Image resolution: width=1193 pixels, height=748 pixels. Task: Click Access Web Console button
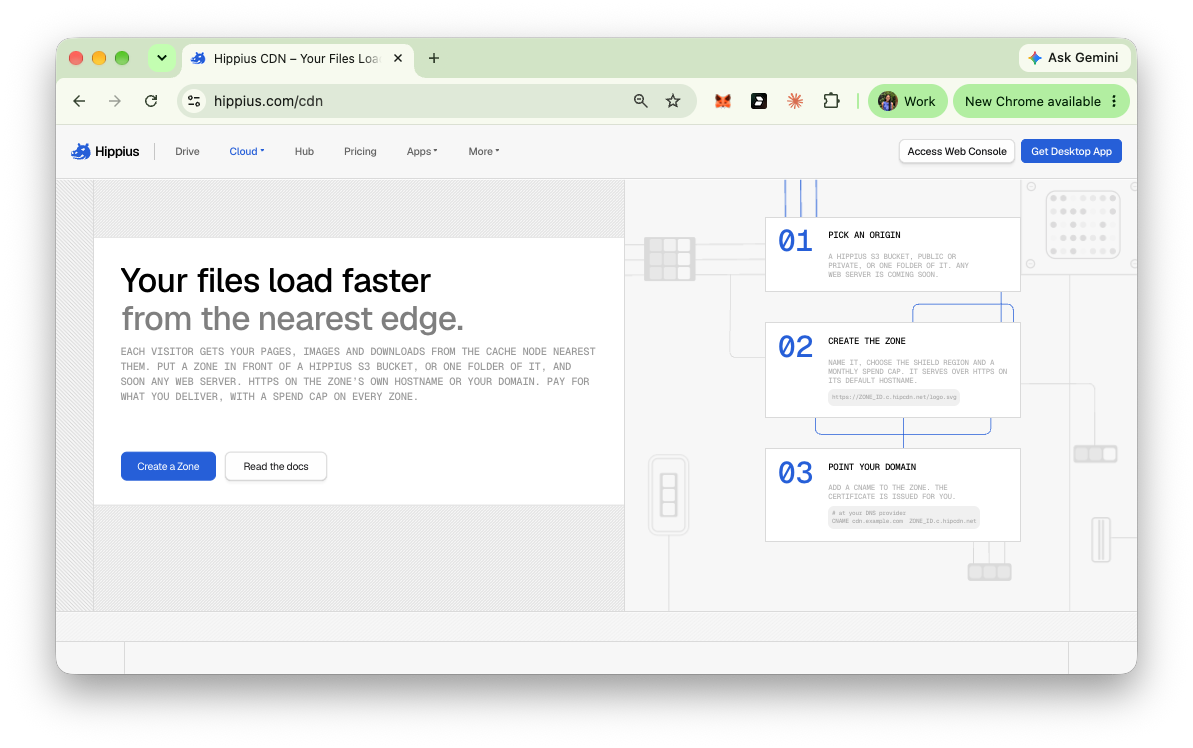[956, 151]
